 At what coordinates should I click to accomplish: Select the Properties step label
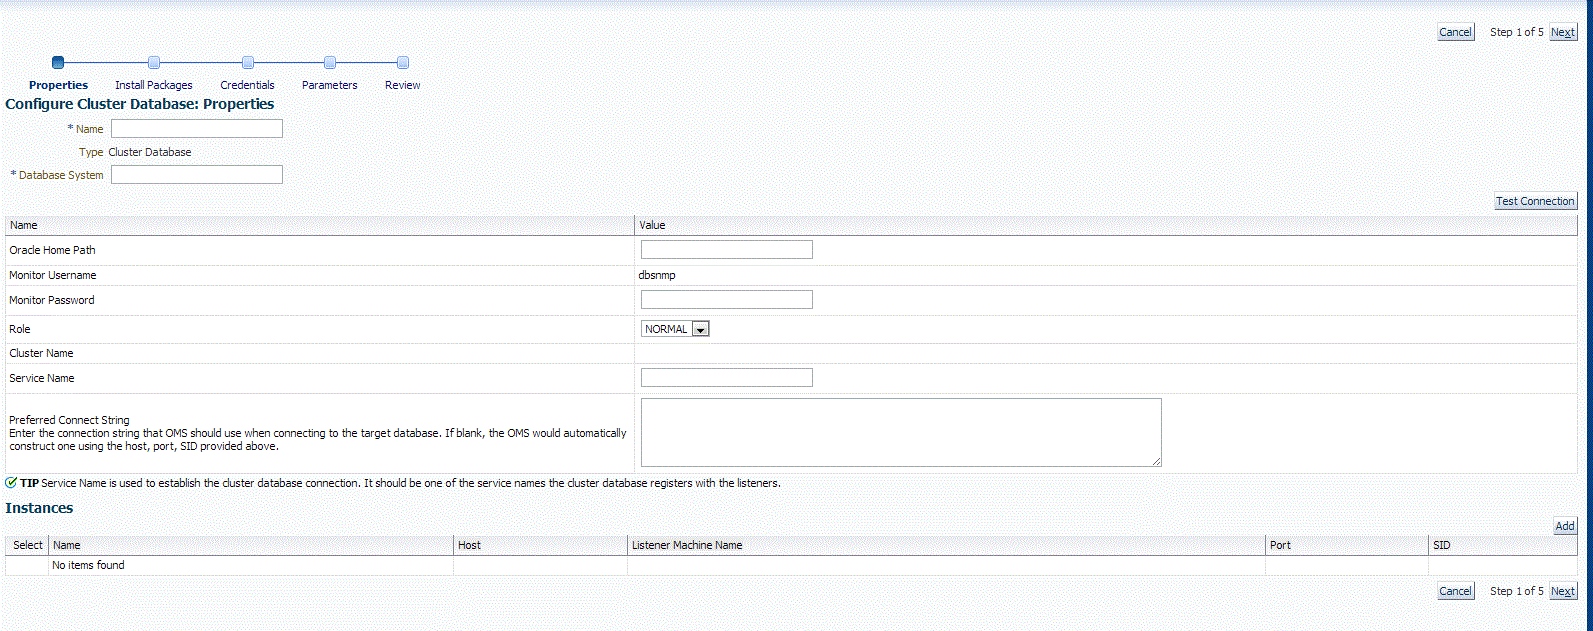tap(58, 85)
